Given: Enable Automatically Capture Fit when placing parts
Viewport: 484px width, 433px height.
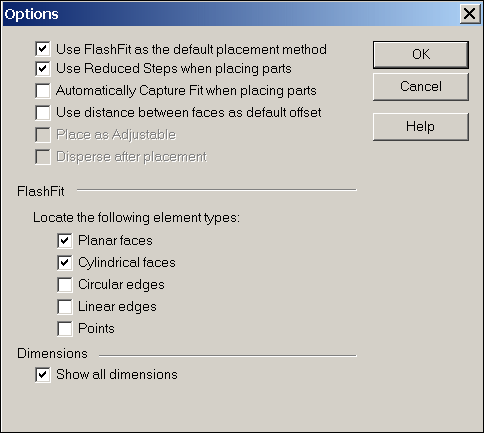Looking at the screenshot, I should 43,91.
